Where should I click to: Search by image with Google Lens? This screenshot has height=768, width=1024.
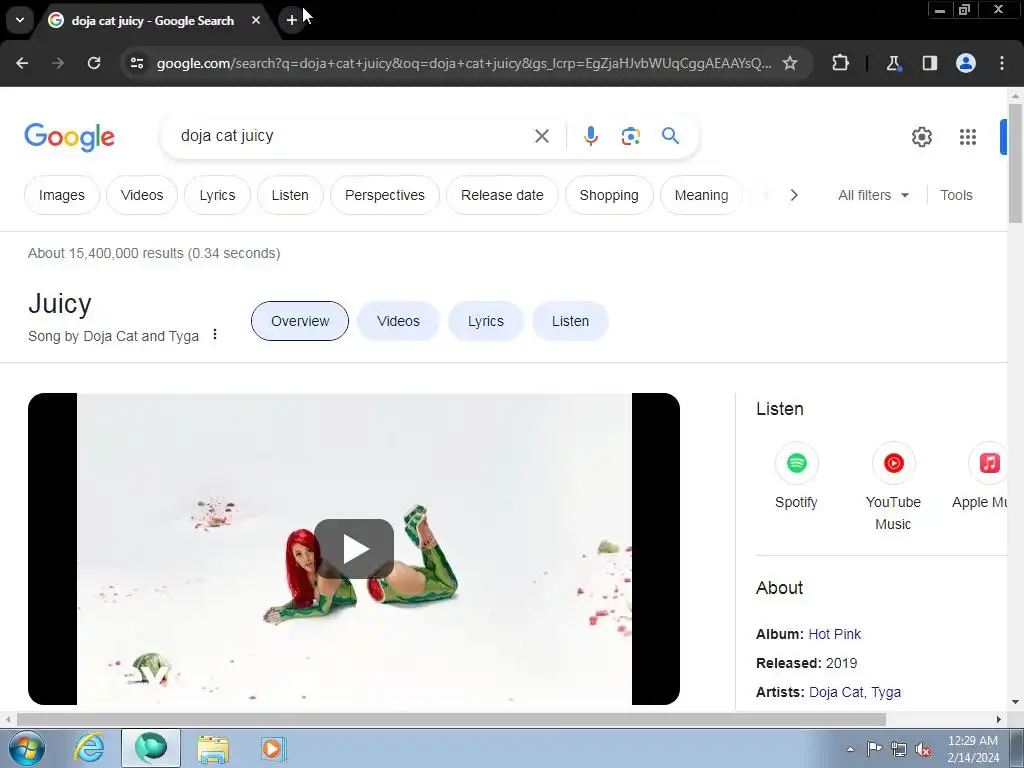(x=630, y=136)
